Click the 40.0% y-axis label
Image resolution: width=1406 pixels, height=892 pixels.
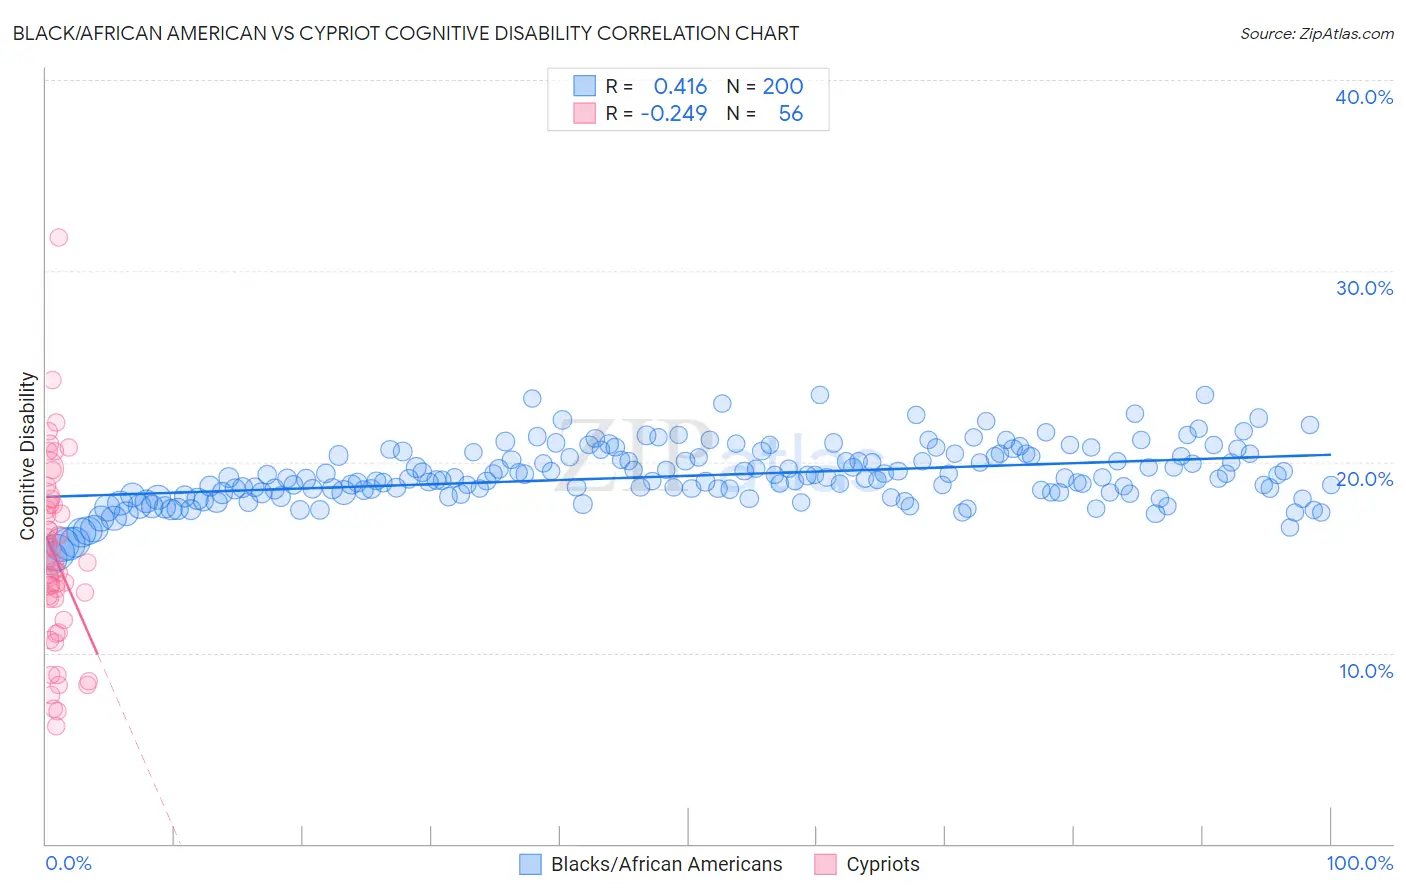[1364, 97]
